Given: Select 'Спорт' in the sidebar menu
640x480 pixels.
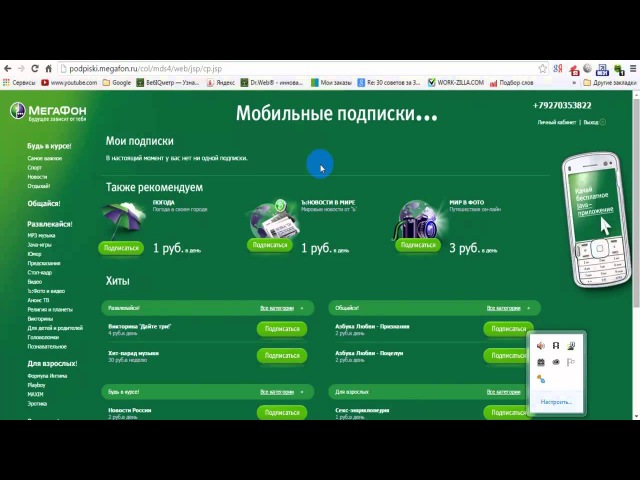Looking at the screenshot, I should pos(34,168).
